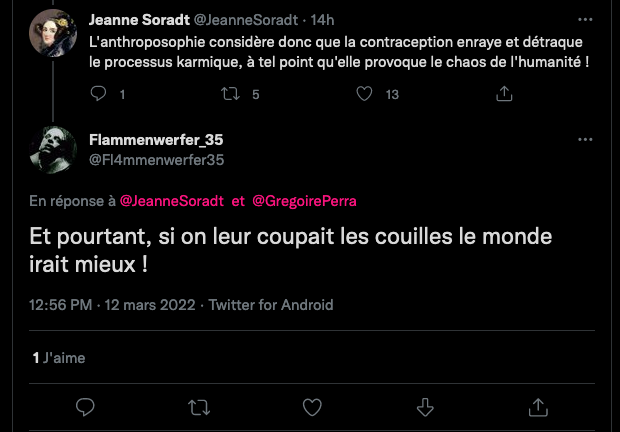Retweet Flammenwerfer_35's tweet
Screen dimensions: 620x432
pos(199,406)
